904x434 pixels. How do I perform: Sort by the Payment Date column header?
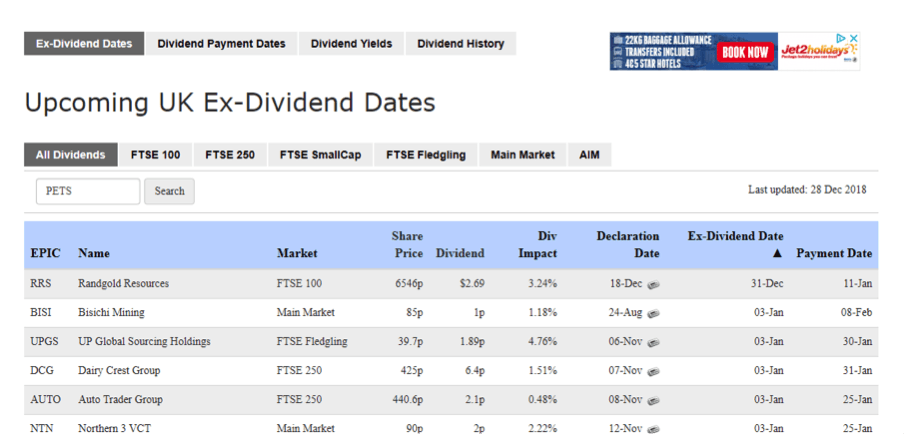(x=834, y=254)
